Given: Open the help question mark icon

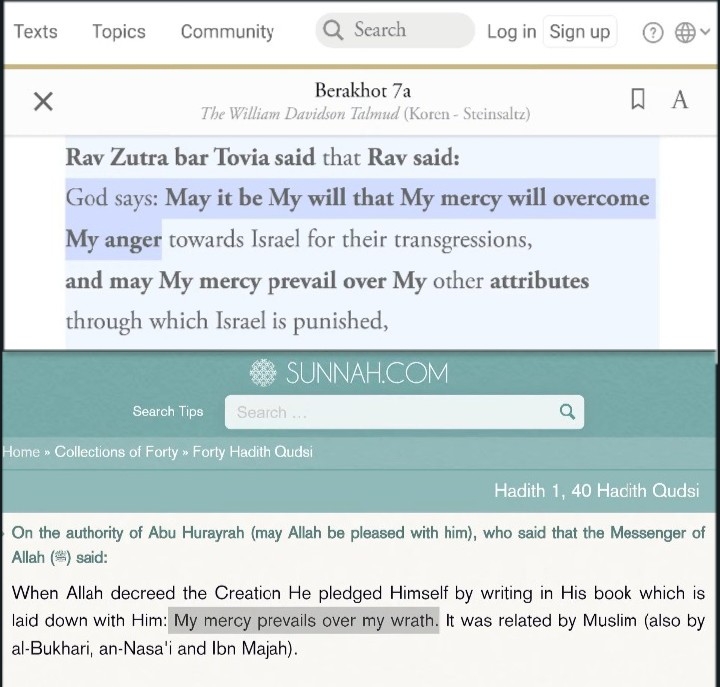Looking at the screenshot, I should 652,33.
